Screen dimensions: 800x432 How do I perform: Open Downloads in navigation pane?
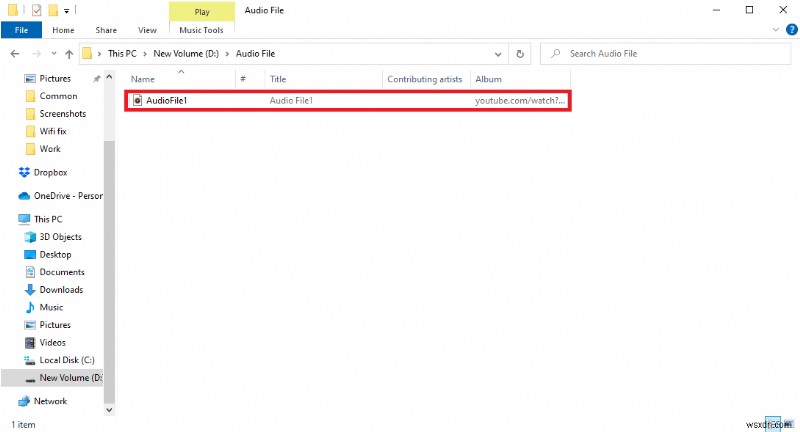(x=61, y=290)
